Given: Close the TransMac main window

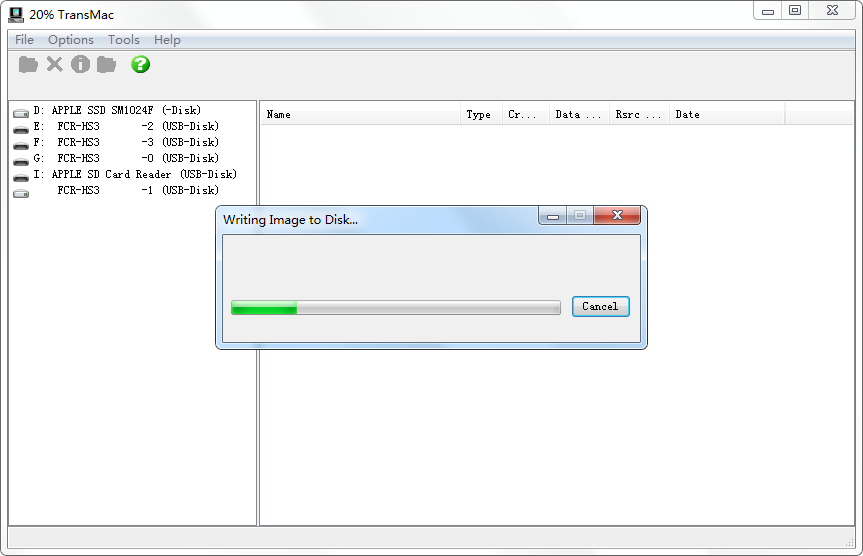Looking at the screenshot, I should tap(833, 10).
